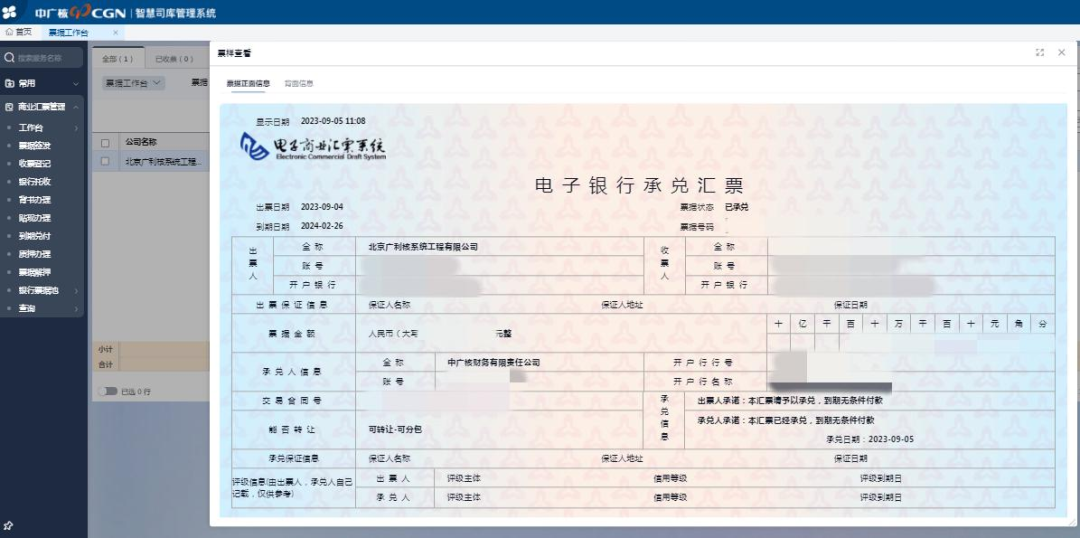1080x538 pixels.
Task: Open 贴现办理 in the sidebar
Action: [34, 218]
